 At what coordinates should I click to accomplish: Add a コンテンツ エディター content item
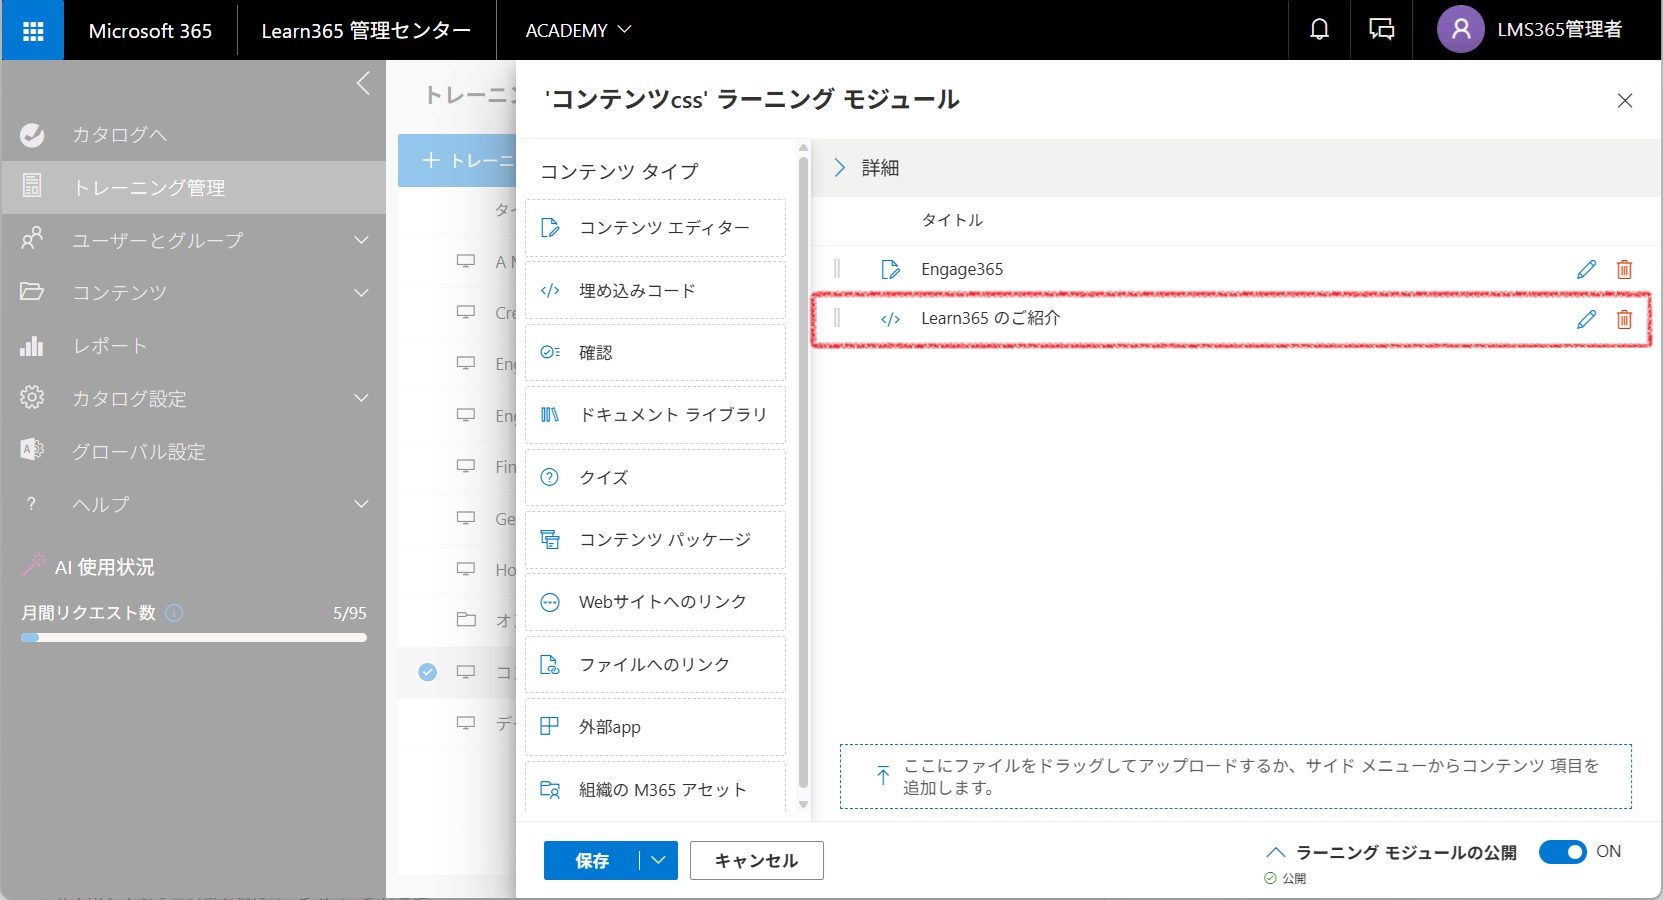(655, 228)
